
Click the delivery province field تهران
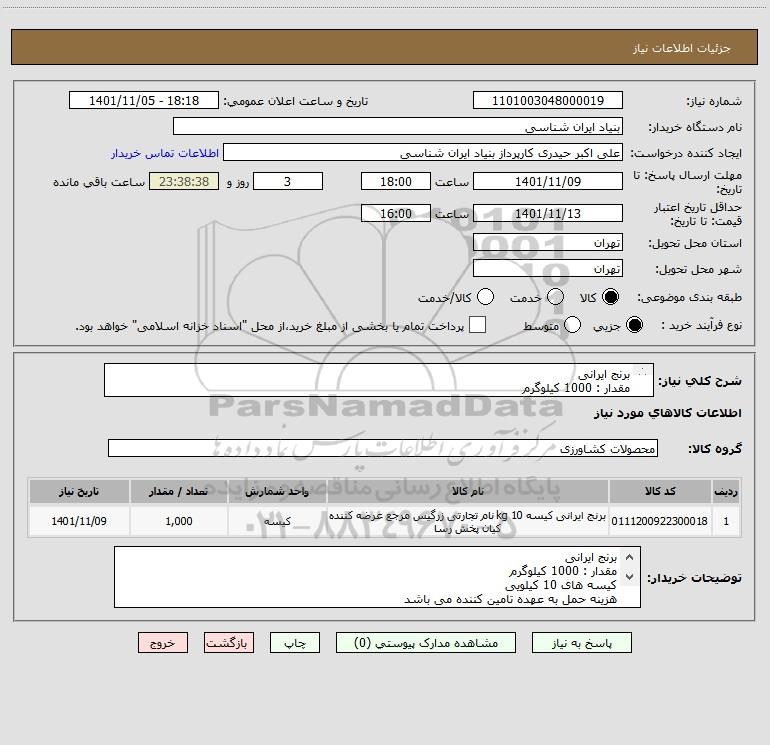coord(548,242)
